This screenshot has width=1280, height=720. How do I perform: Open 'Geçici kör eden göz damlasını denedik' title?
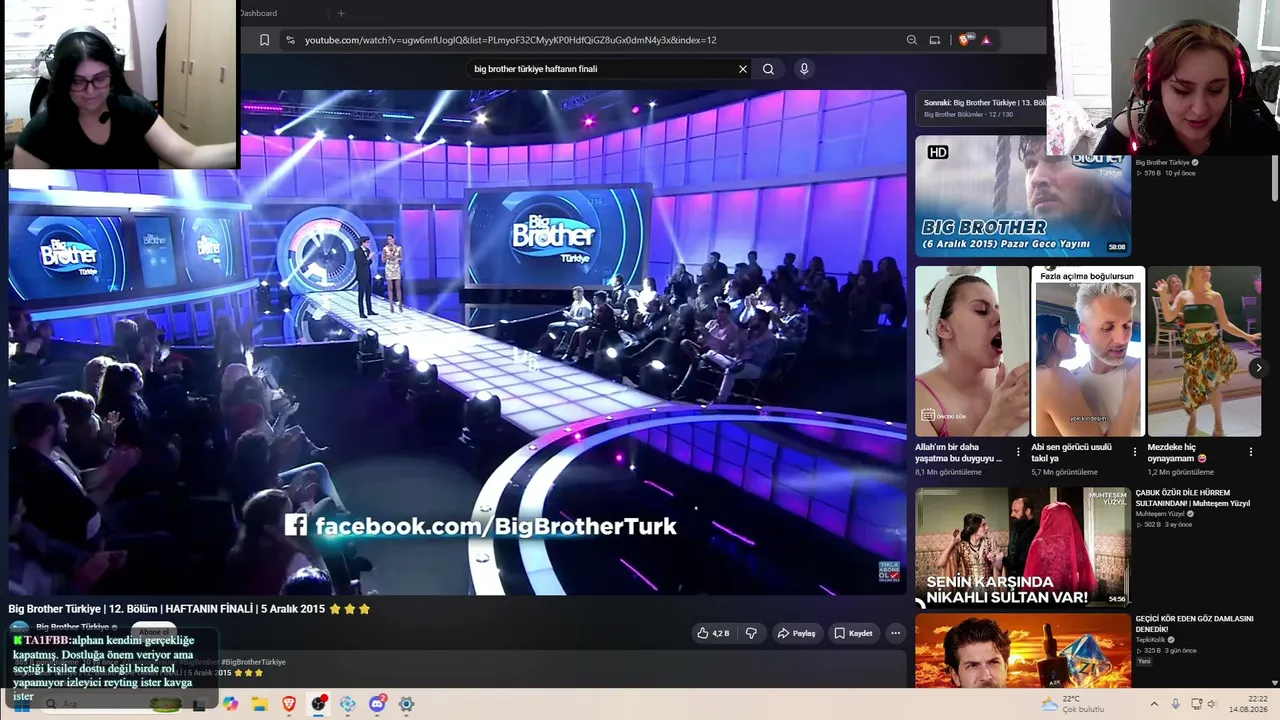tap(1194, 624)
